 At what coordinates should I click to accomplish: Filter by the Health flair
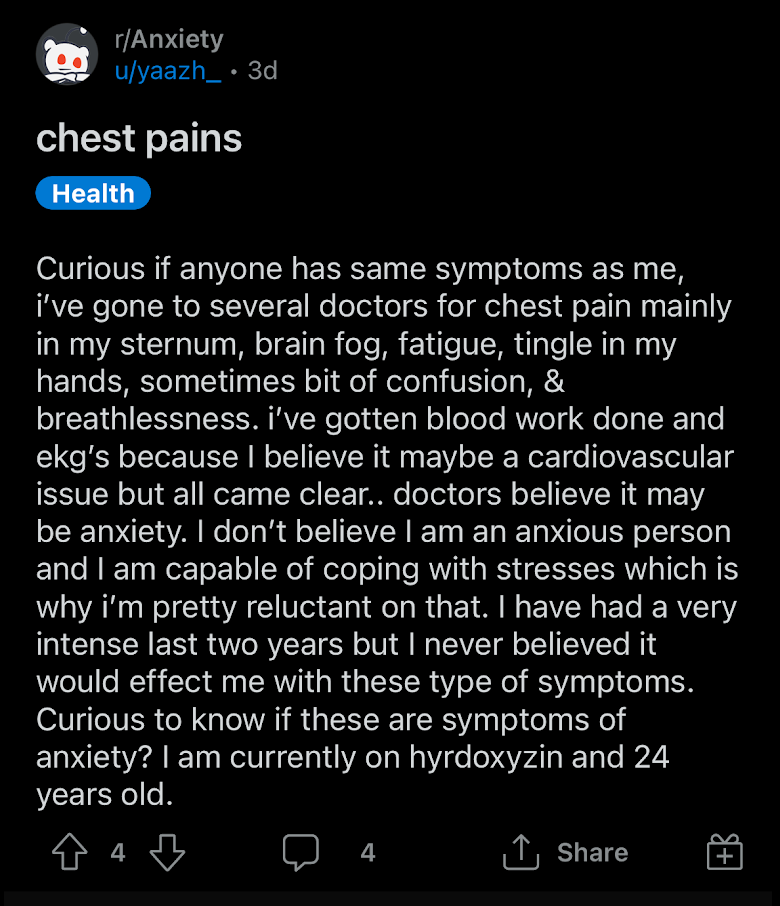pyautogui.click(x=93, y=193)
